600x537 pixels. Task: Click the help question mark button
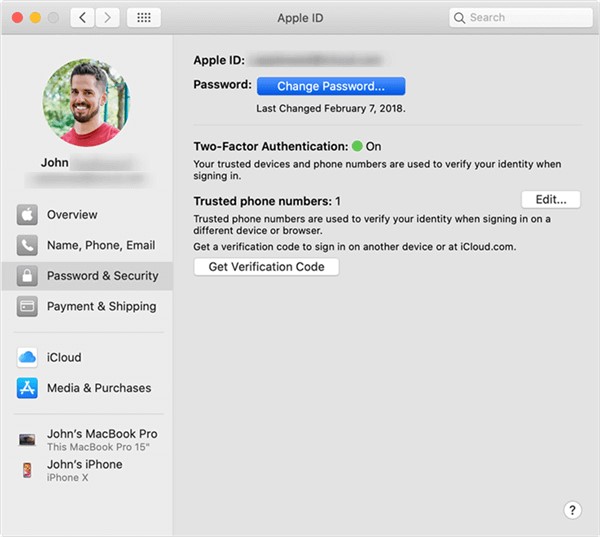[x=572, y=510]
